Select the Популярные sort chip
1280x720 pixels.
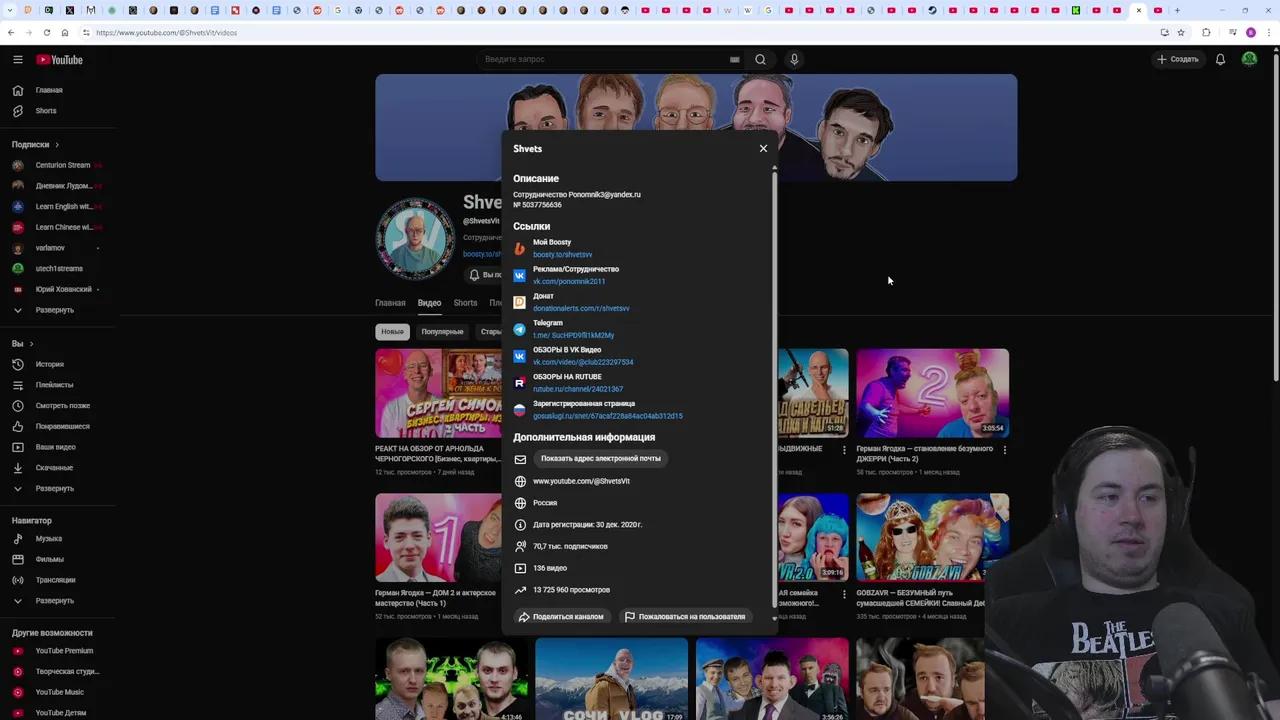(x=442, y=332)
